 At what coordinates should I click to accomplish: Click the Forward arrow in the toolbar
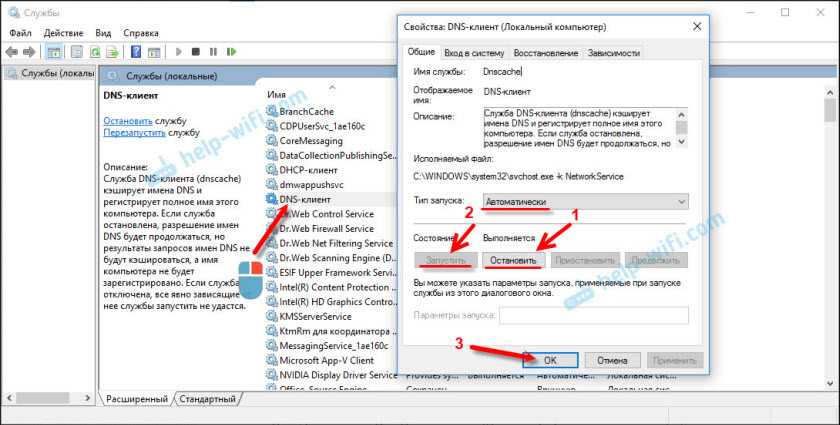click(x=29, y=51)
